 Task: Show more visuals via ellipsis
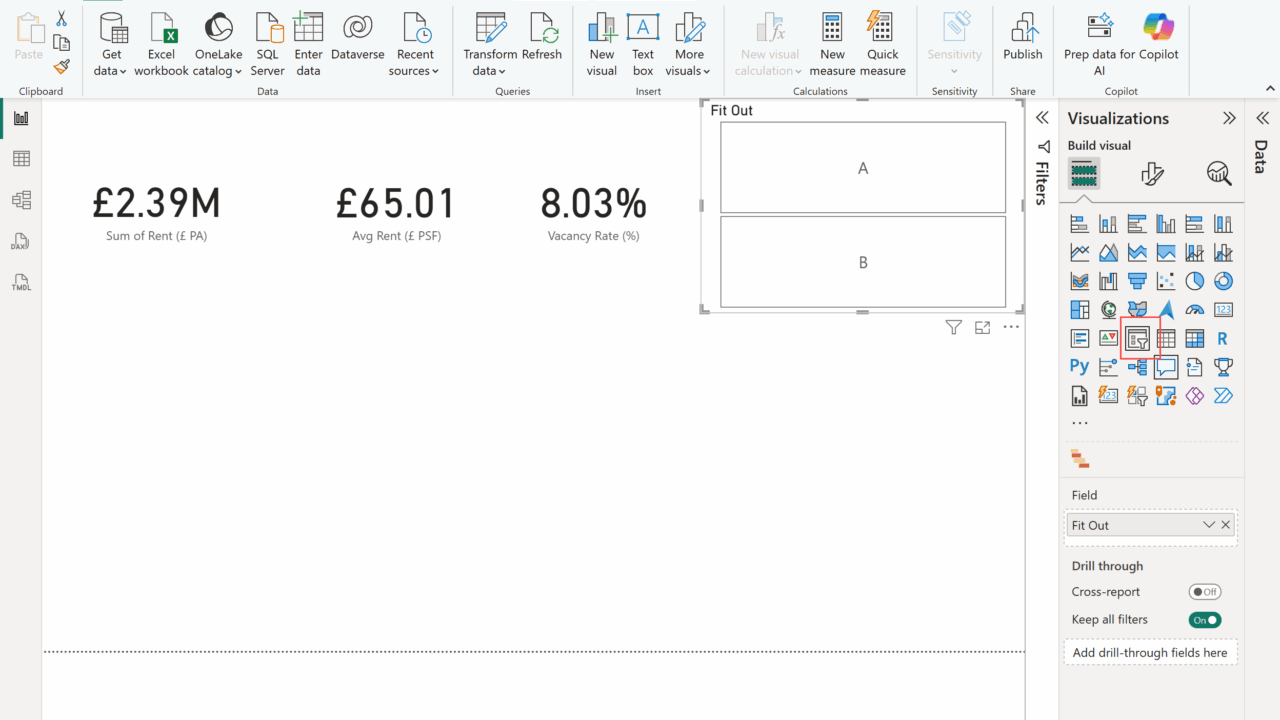point(1080,423)
